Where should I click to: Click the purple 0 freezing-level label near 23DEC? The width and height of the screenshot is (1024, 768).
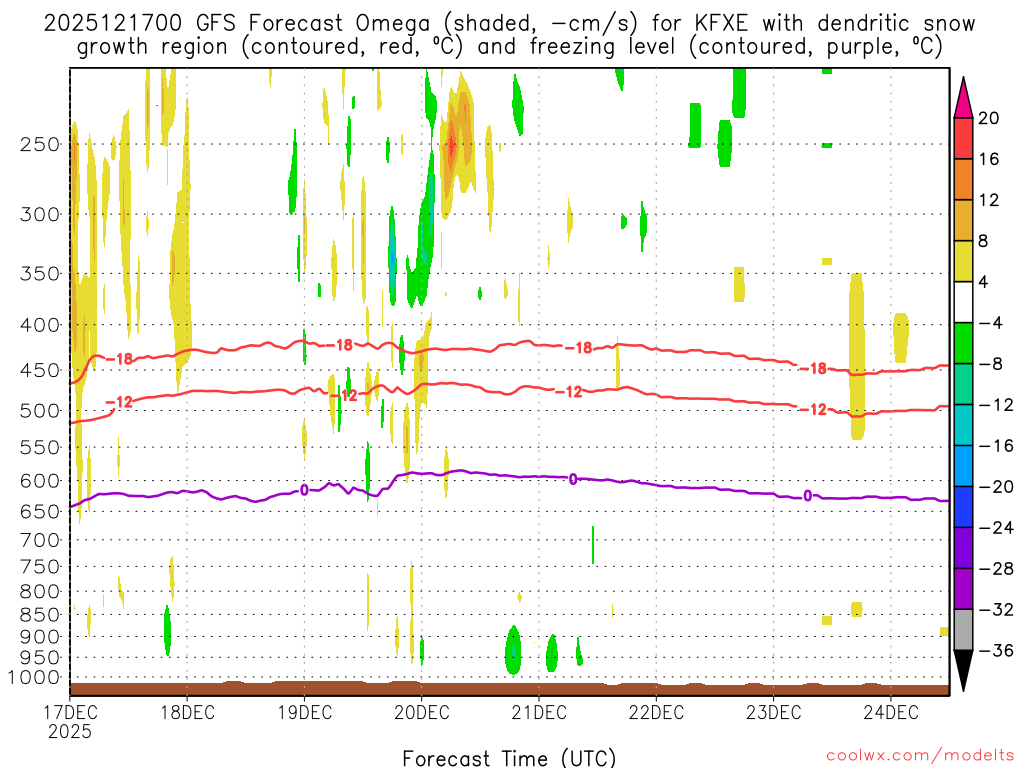[x=808, y=496]
